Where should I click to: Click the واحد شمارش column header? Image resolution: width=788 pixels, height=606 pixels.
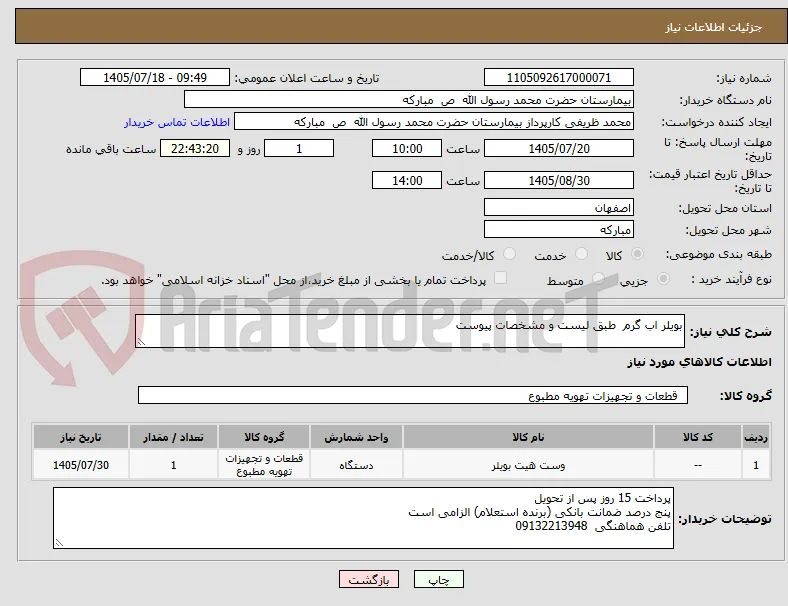[356, 437]
